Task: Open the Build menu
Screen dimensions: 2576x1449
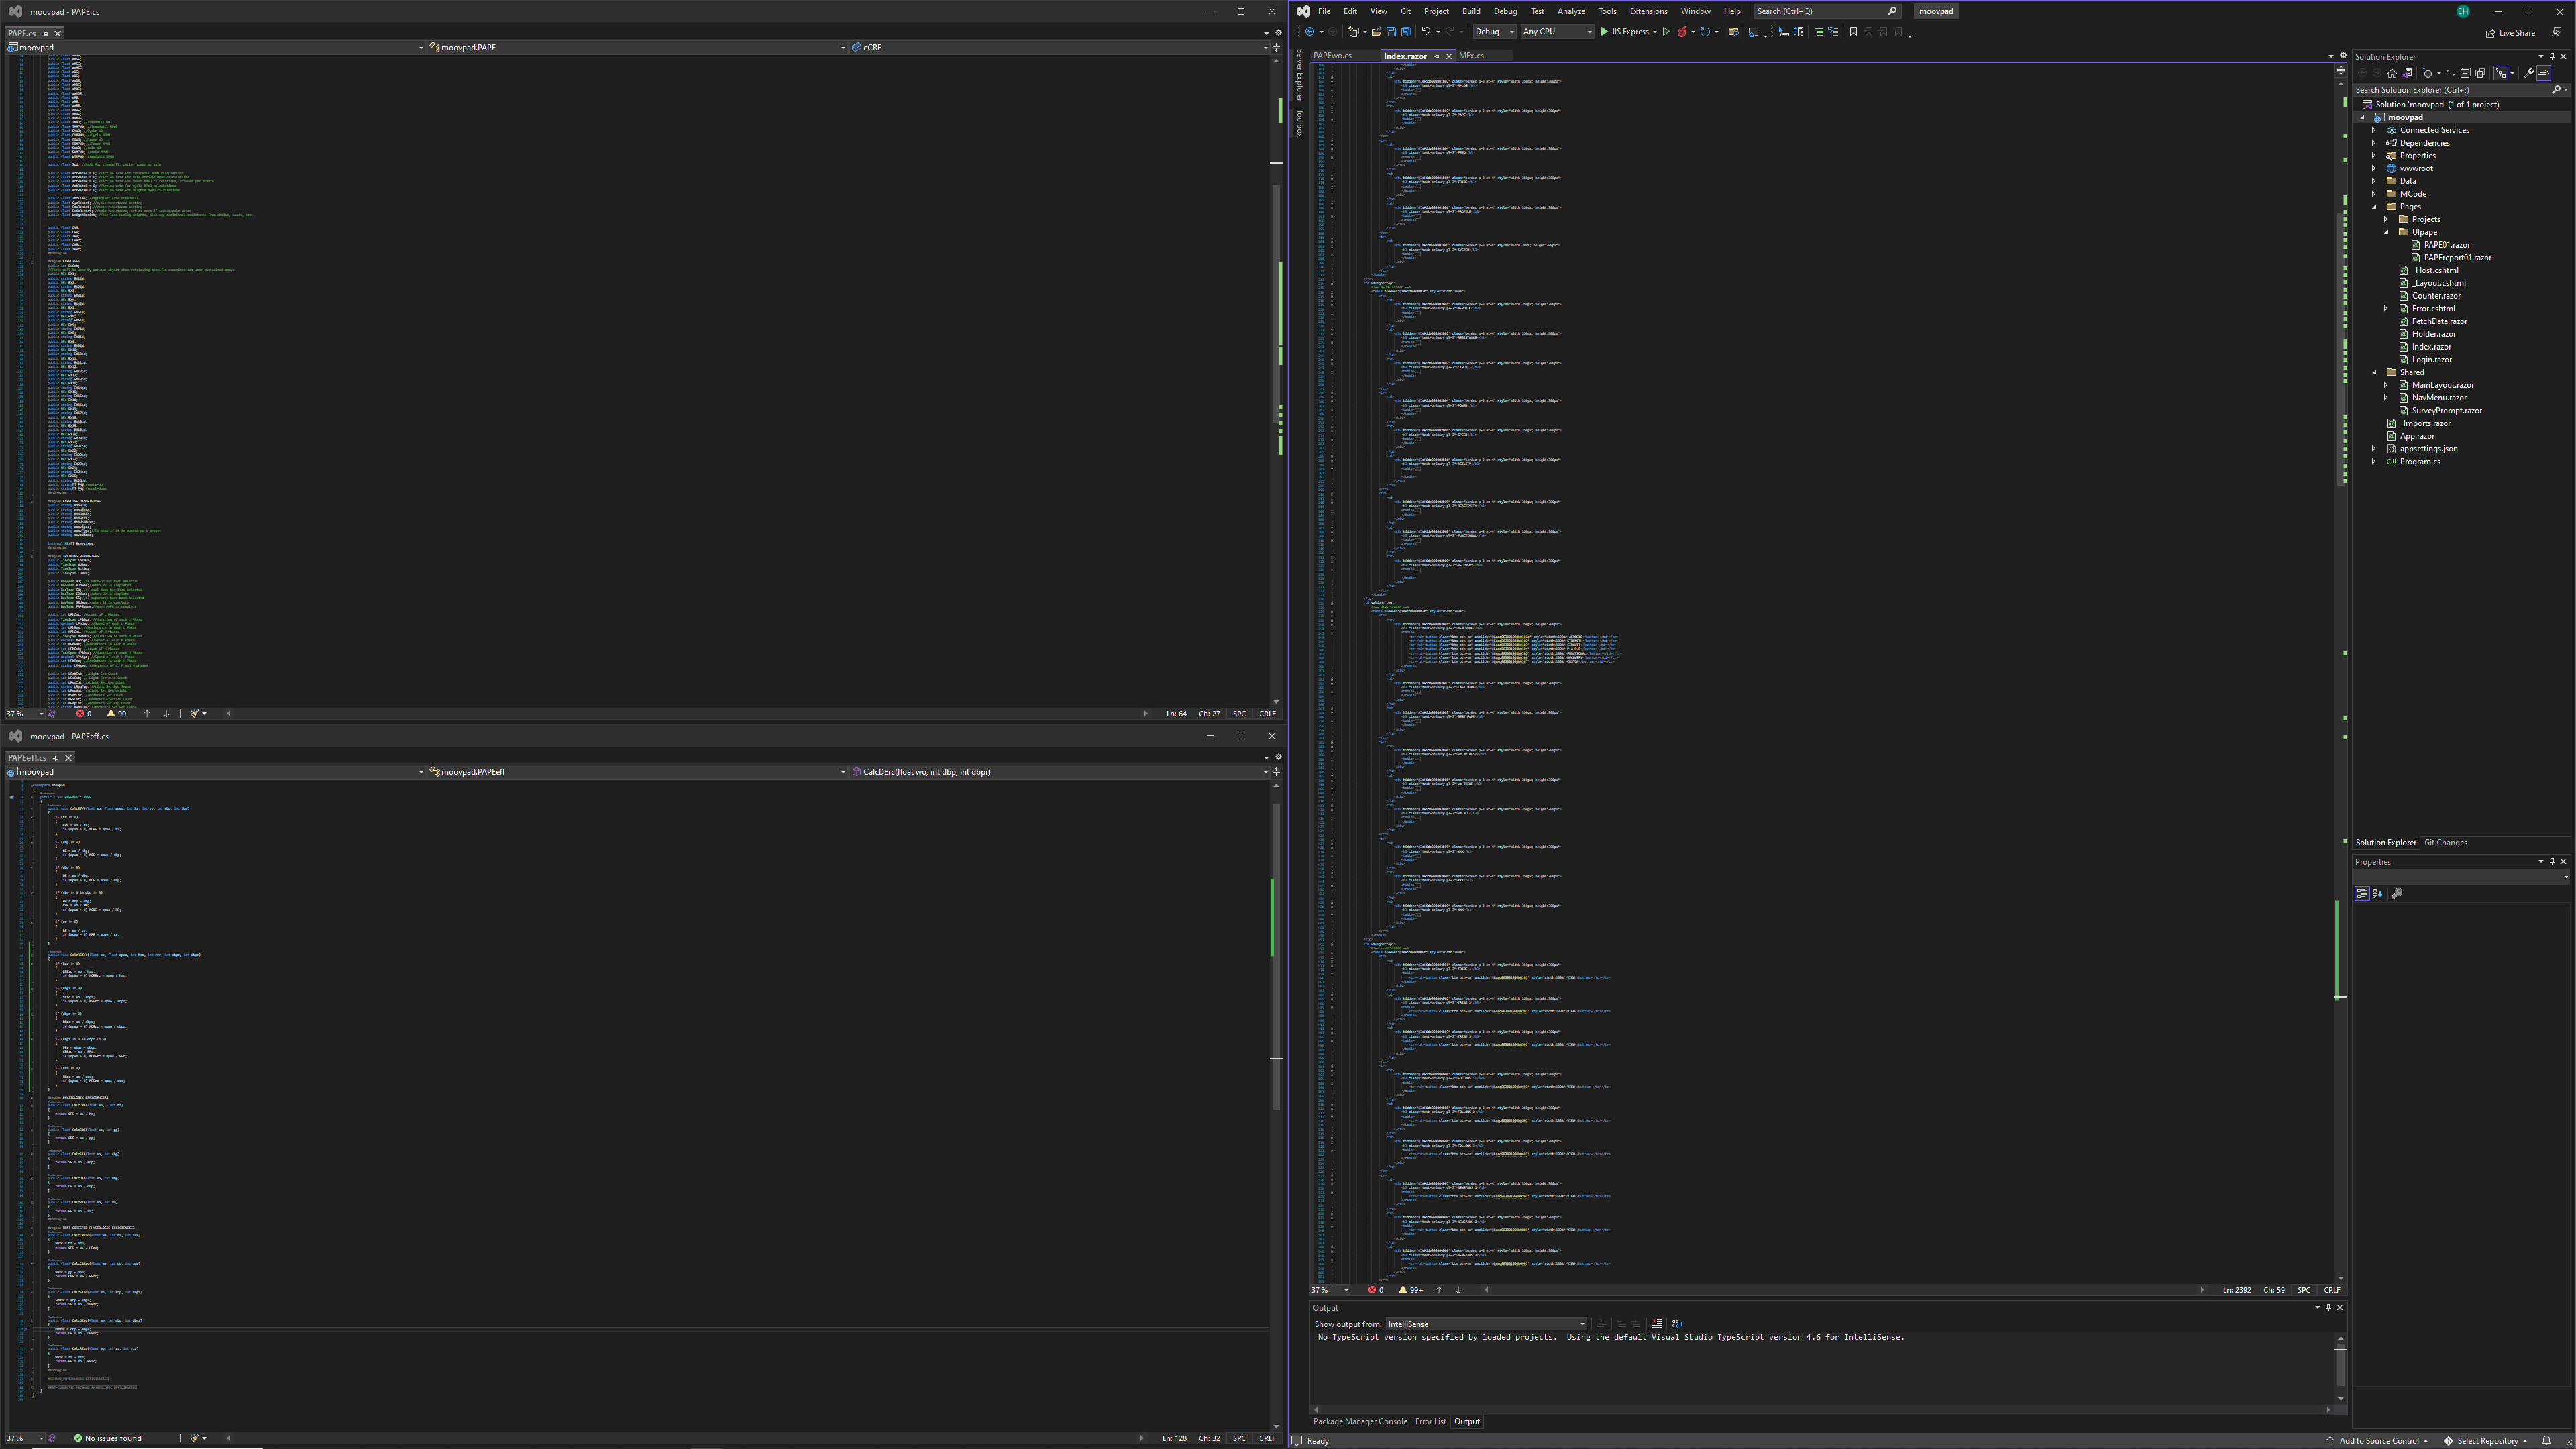Action: 1471,11
